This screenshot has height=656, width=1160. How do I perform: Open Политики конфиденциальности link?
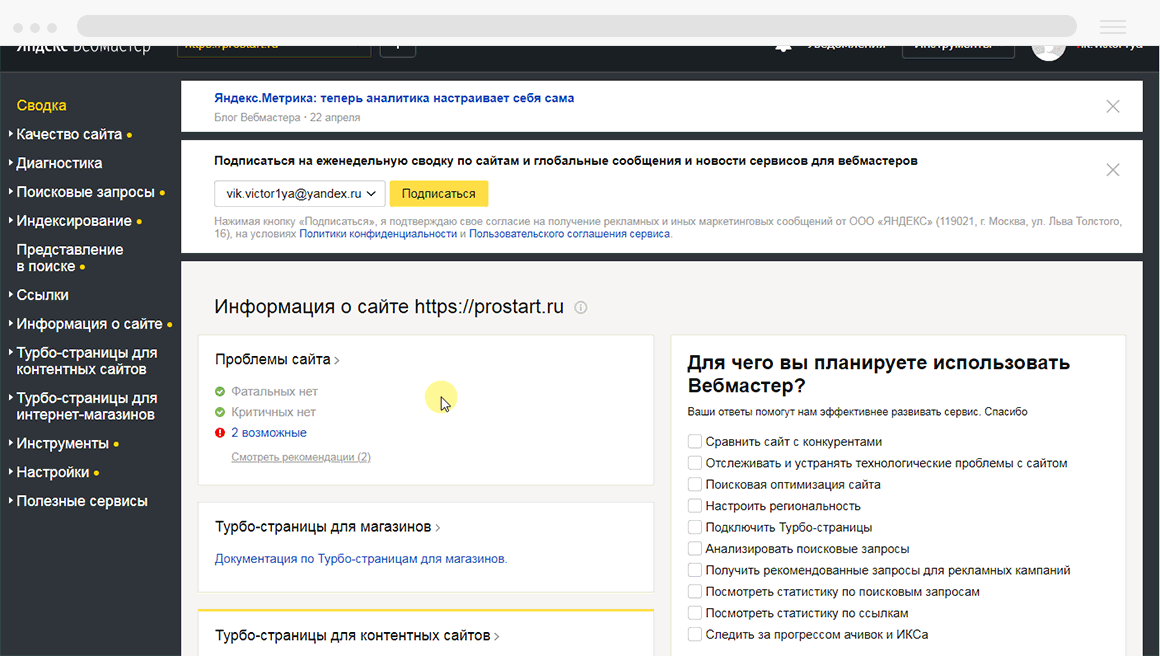click(x=378, y=234)
